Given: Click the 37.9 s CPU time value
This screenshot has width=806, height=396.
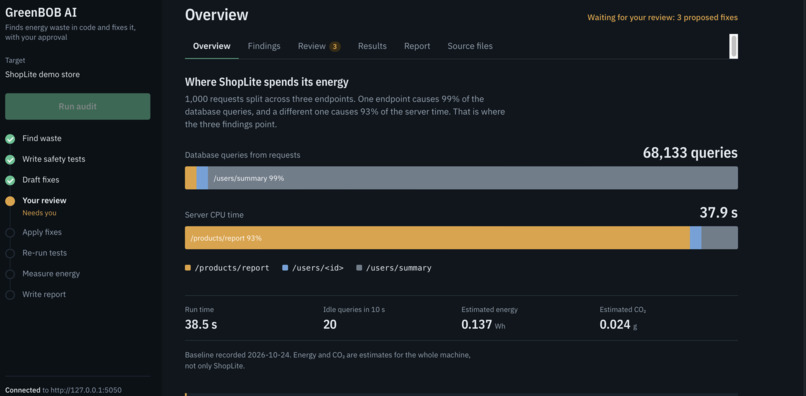Looking at the screenshot, I should point(719,213).
